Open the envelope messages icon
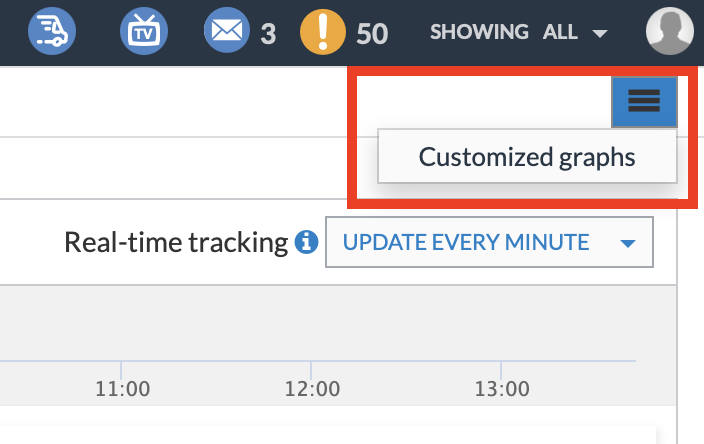 227,31
